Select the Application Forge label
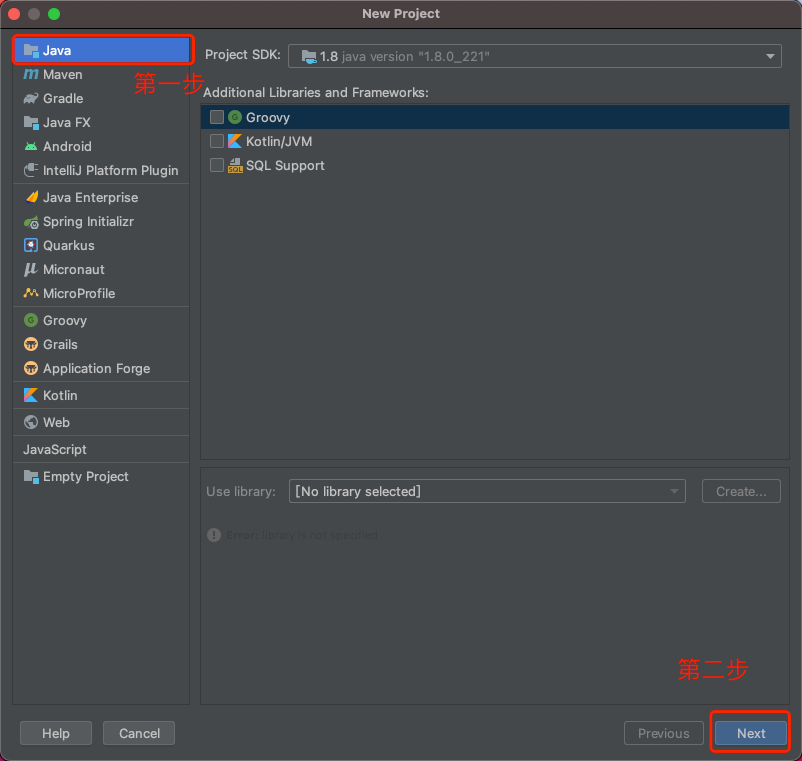The width and height of the screenshot is (802, 761). (x=97, y=369)
